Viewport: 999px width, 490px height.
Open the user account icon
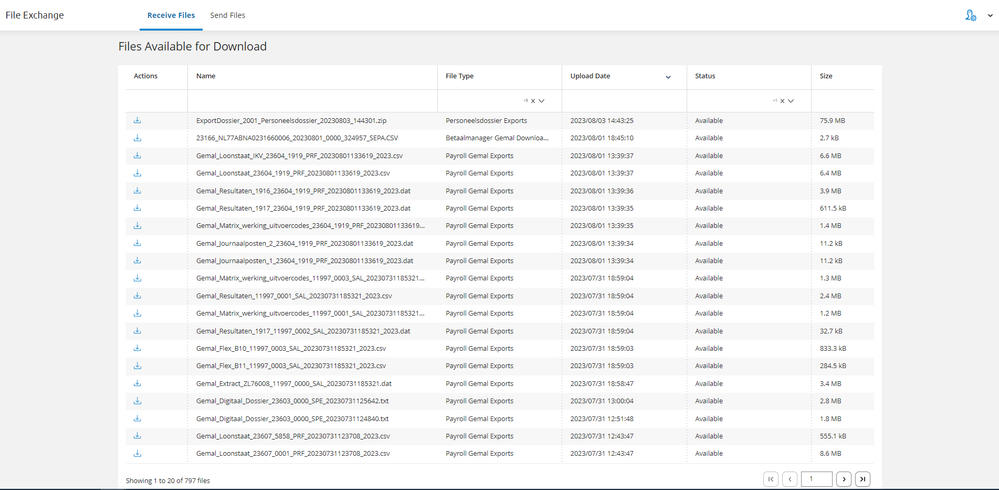(970, 15)
